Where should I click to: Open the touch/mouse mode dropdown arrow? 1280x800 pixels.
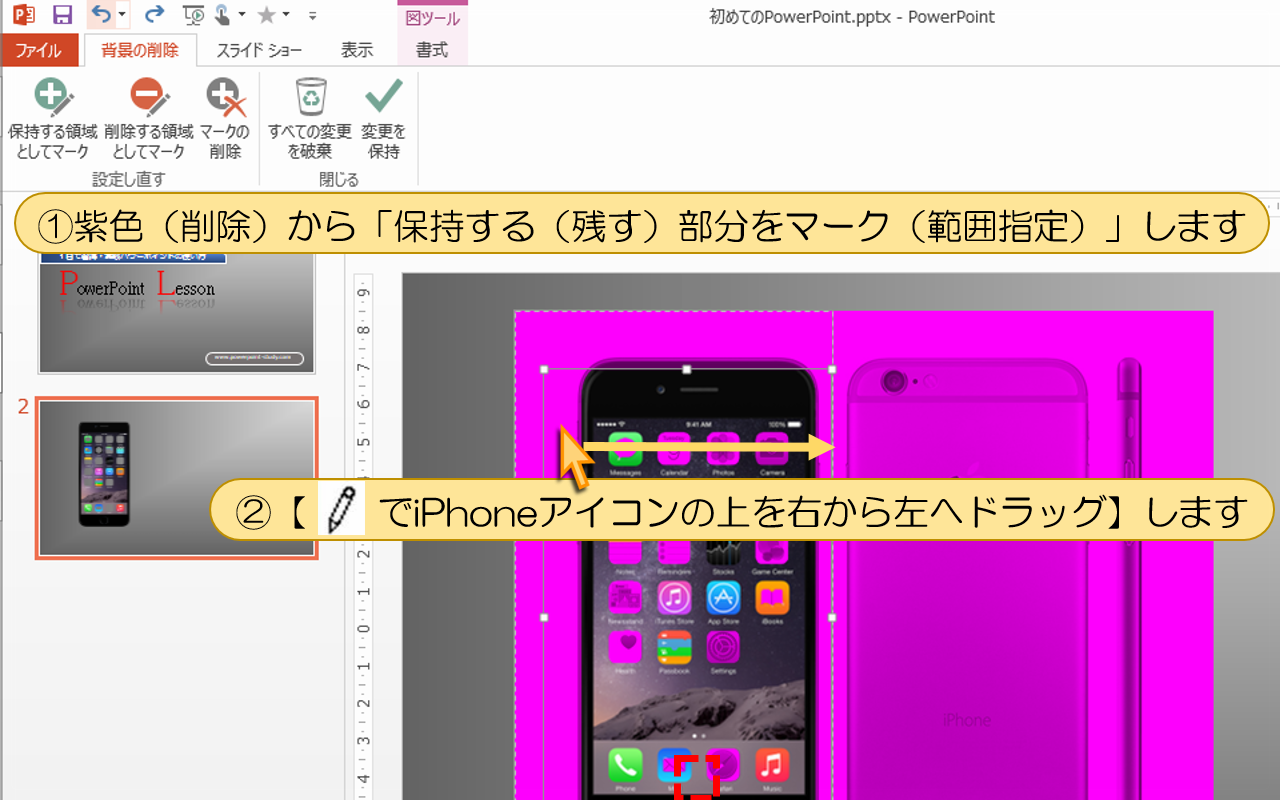(x=241, y=15)
